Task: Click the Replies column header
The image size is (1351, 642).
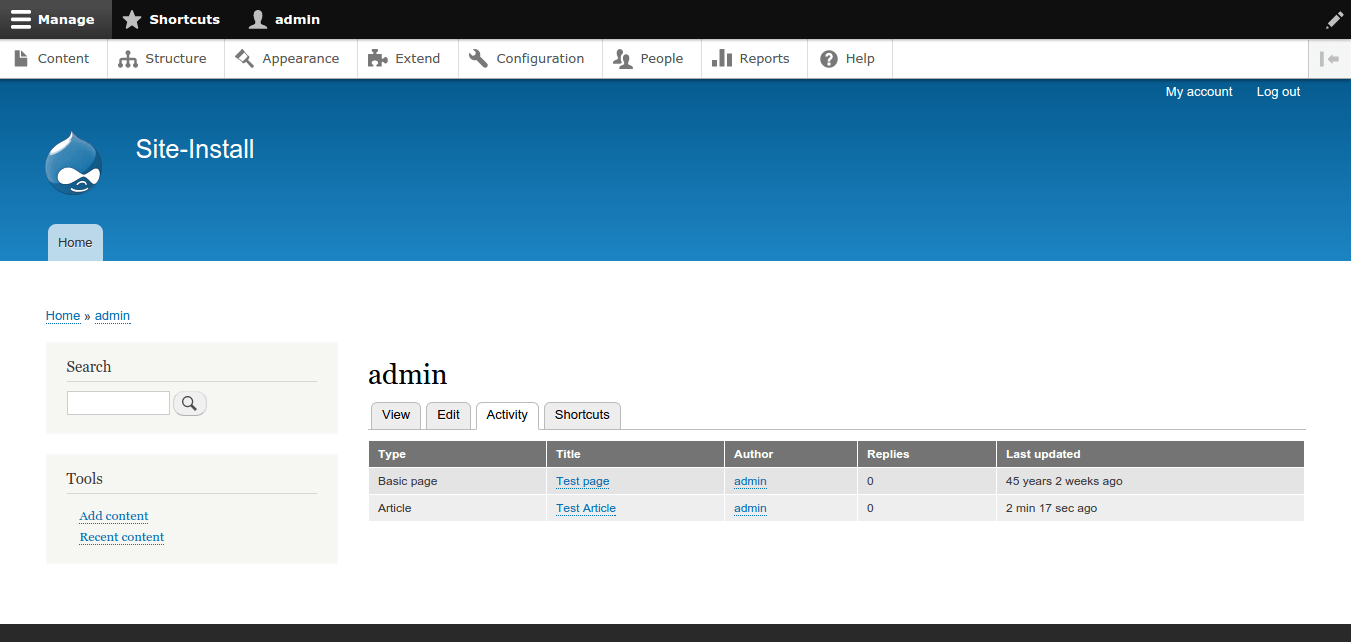Action: pos(927,454)
